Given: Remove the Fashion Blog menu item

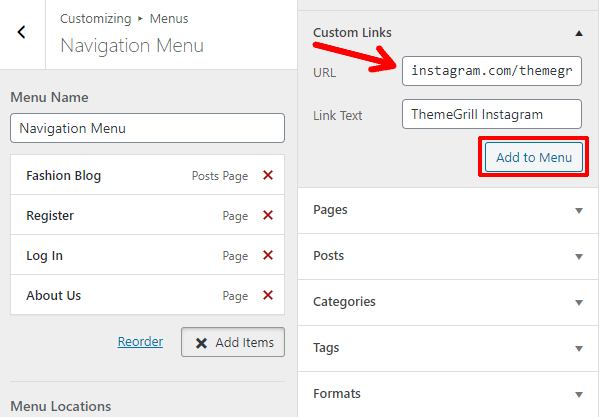Looking at the screenshot, I should (267, 175).
